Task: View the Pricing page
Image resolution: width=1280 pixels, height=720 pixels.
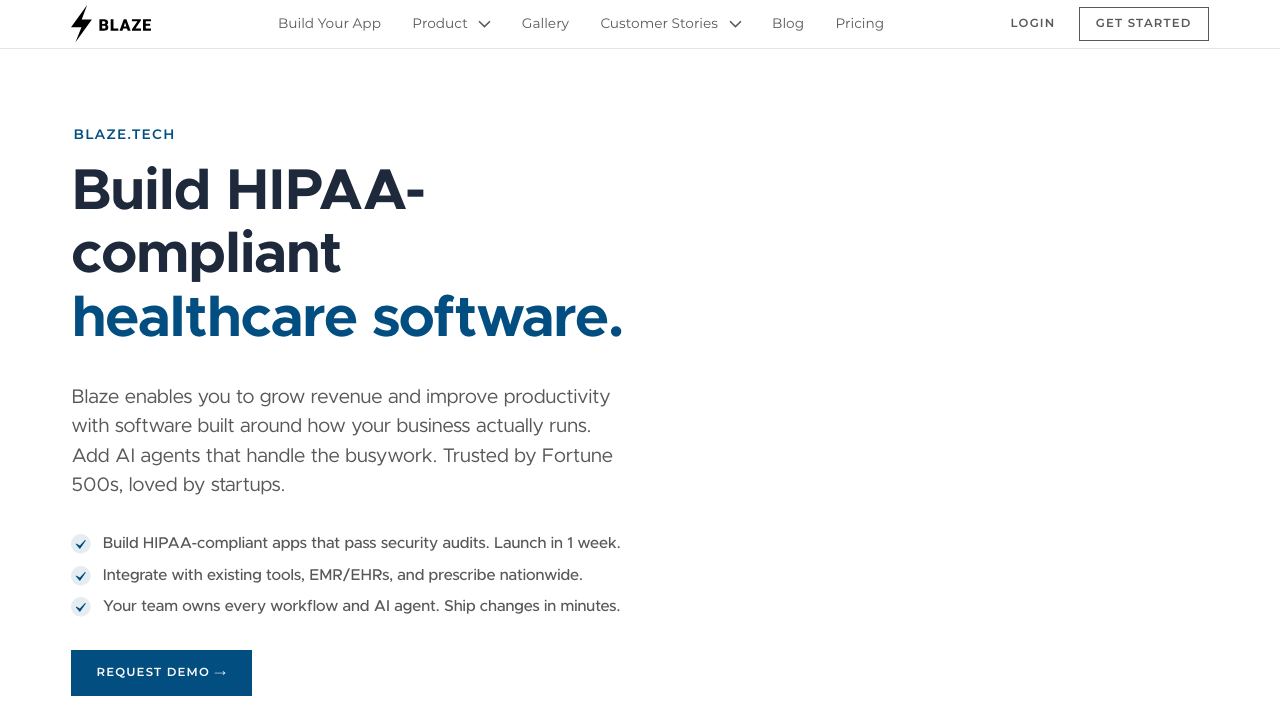Action: point(860,23)
